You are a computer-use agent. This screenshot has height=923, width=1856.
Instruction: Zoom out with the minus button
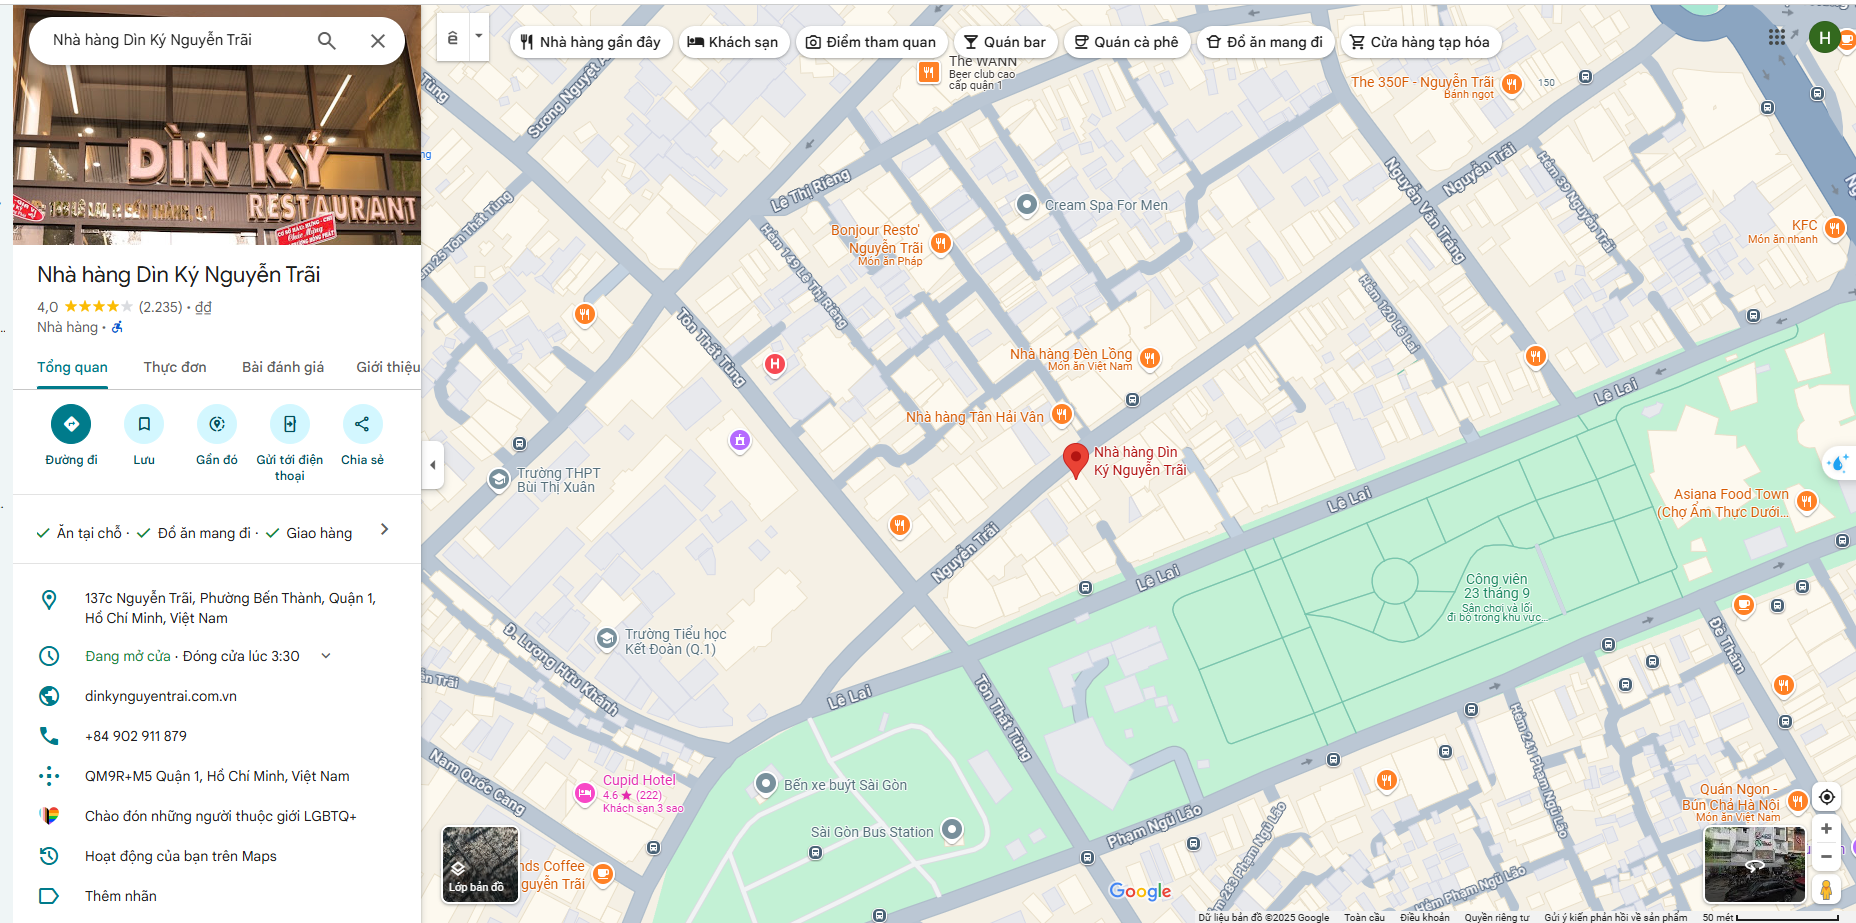pos(1826,857)
